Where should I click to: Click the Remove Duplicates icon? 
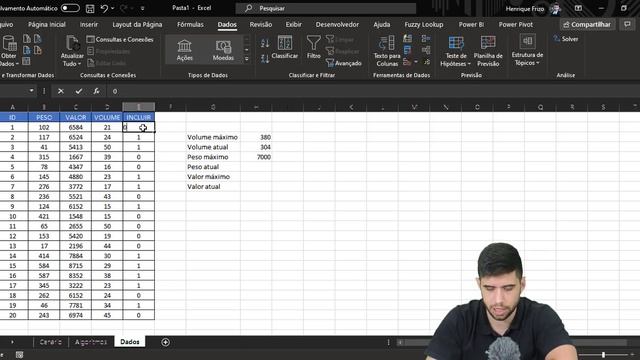407,50
